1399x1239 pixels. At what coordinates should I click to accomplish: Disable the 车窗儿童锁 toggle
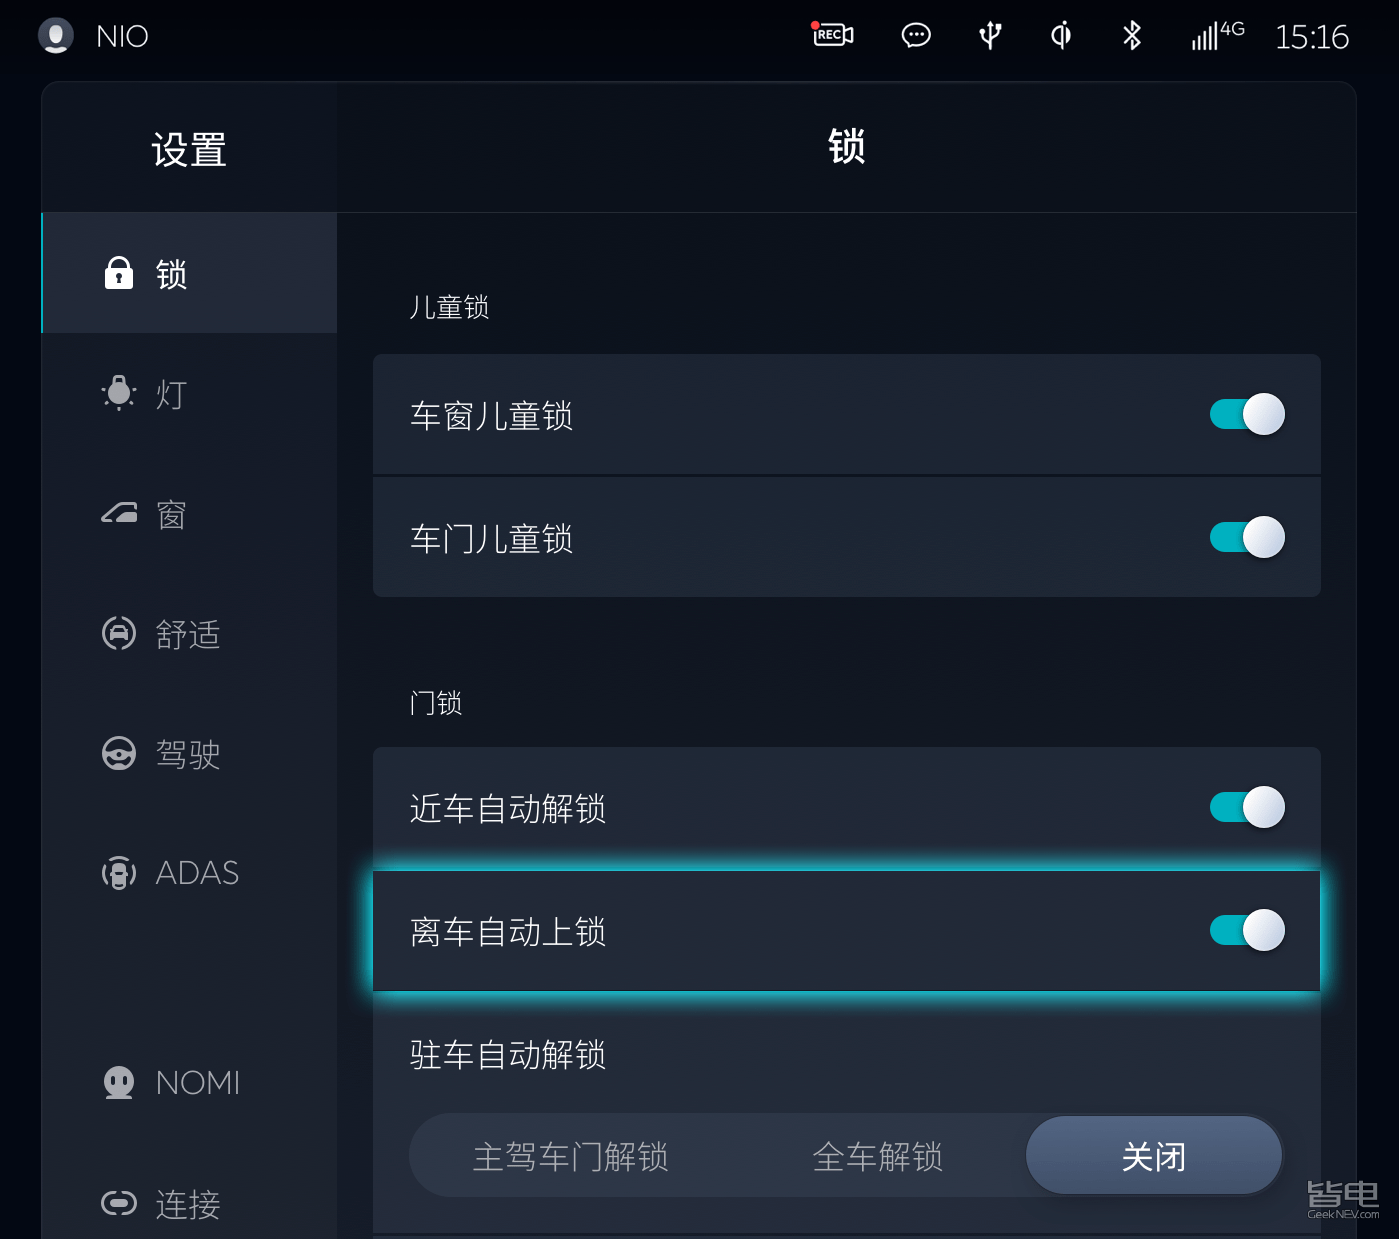(x=1247, y=414)
